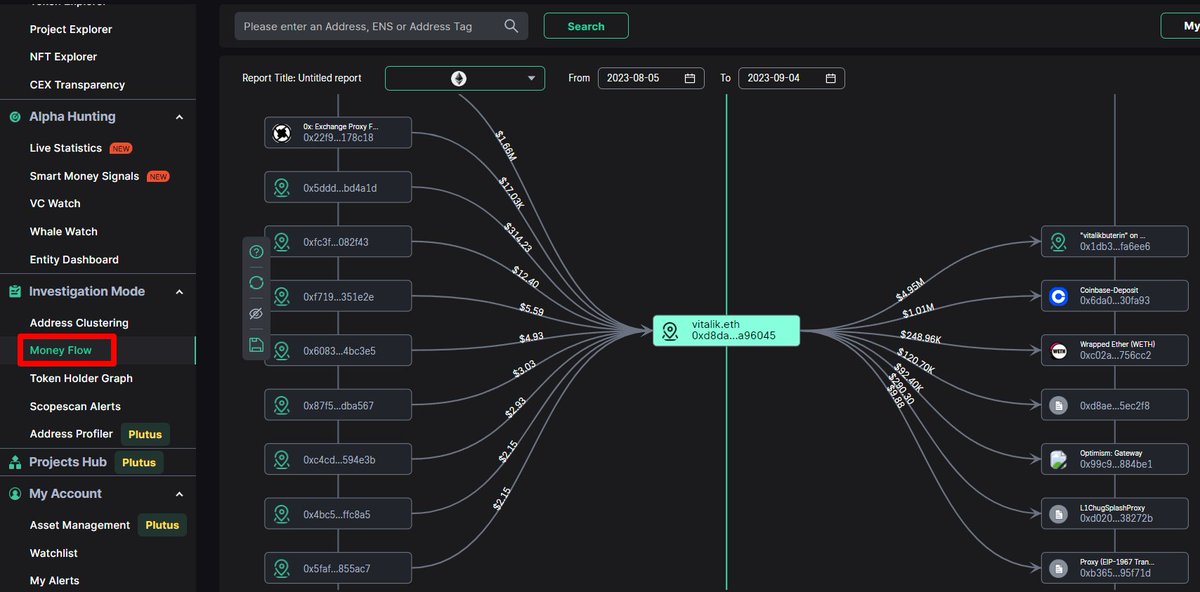Open NFT Explorer in sidebar

[63, 57]
